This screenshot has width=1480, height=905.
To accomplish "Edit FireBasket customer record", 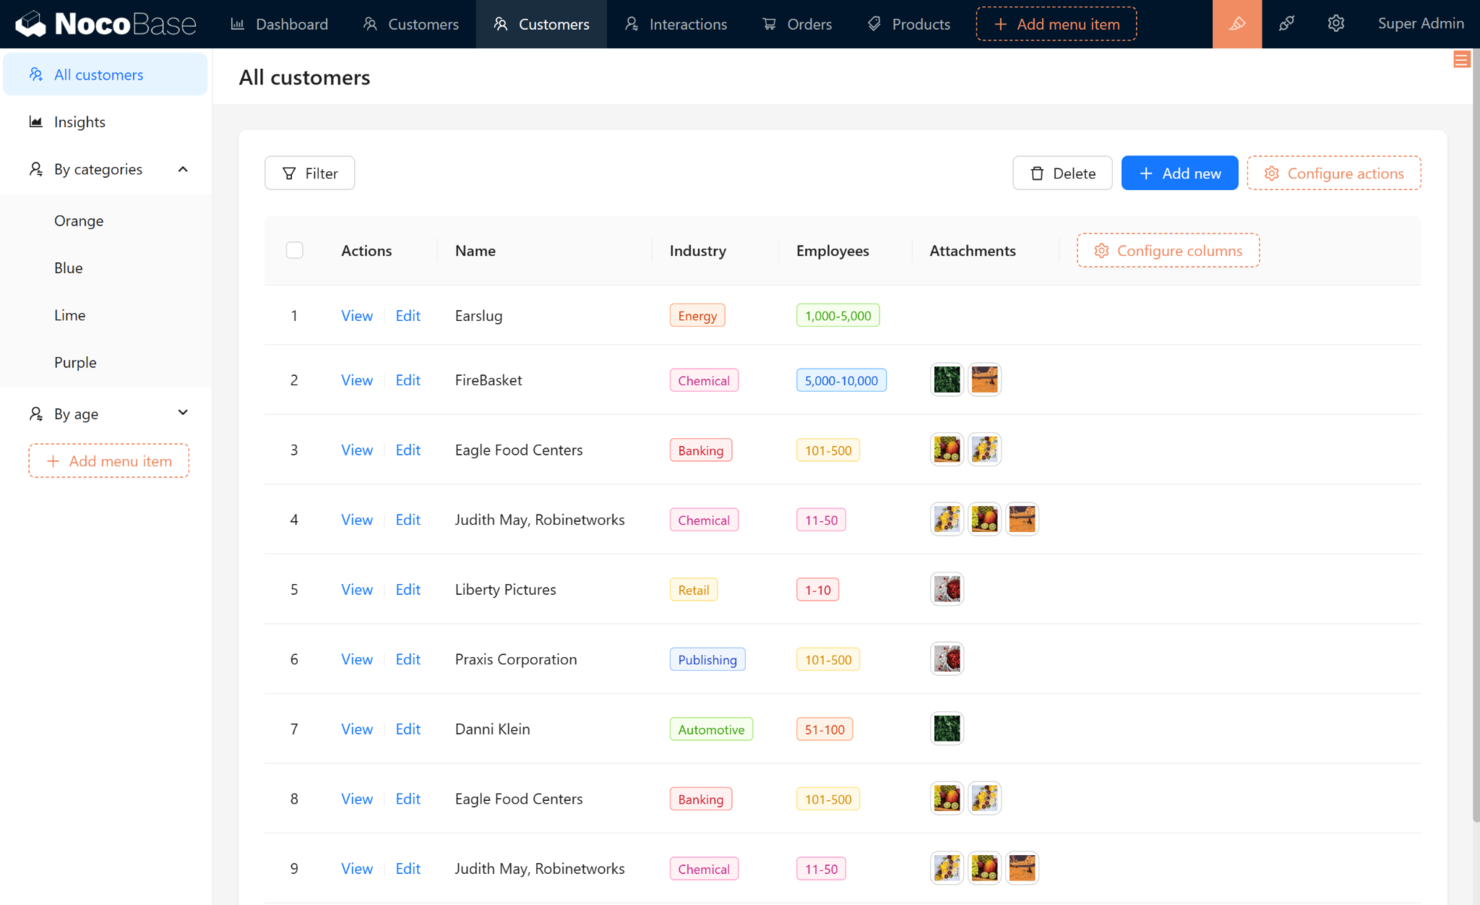I will (x=408, y=380).
